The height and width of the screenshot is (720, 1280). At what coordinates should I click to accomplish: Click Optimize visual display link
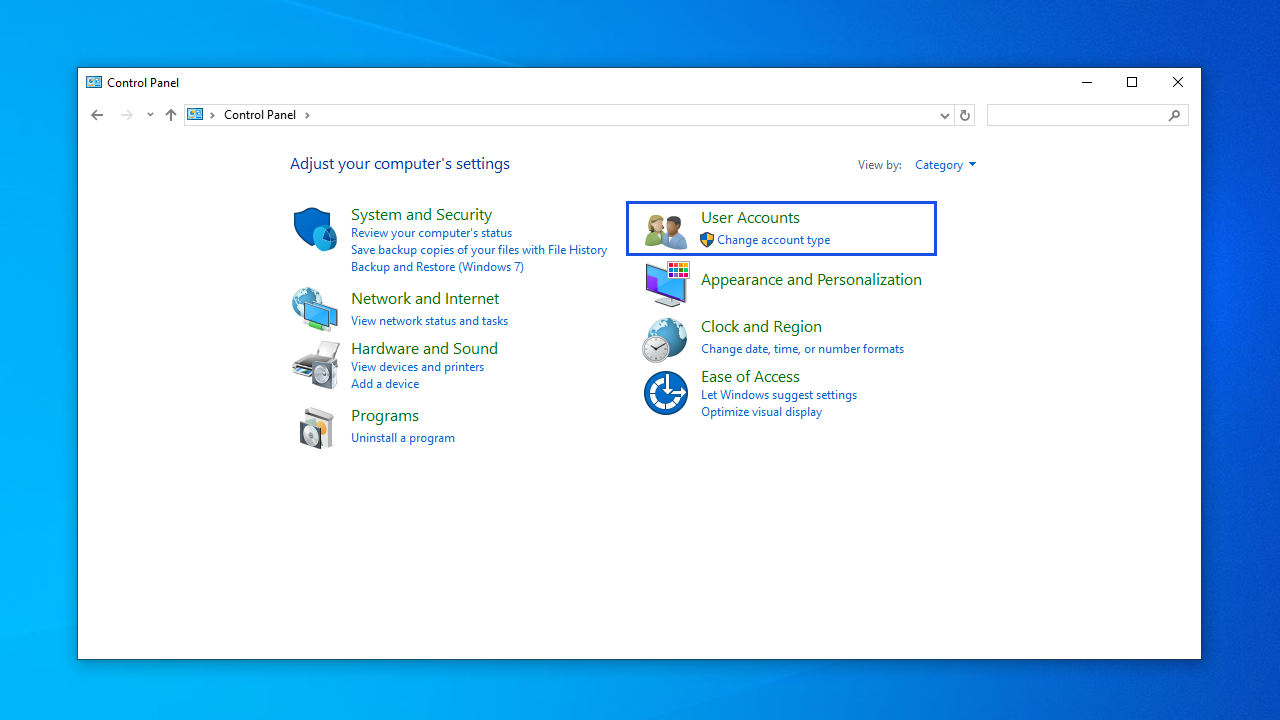761,412
